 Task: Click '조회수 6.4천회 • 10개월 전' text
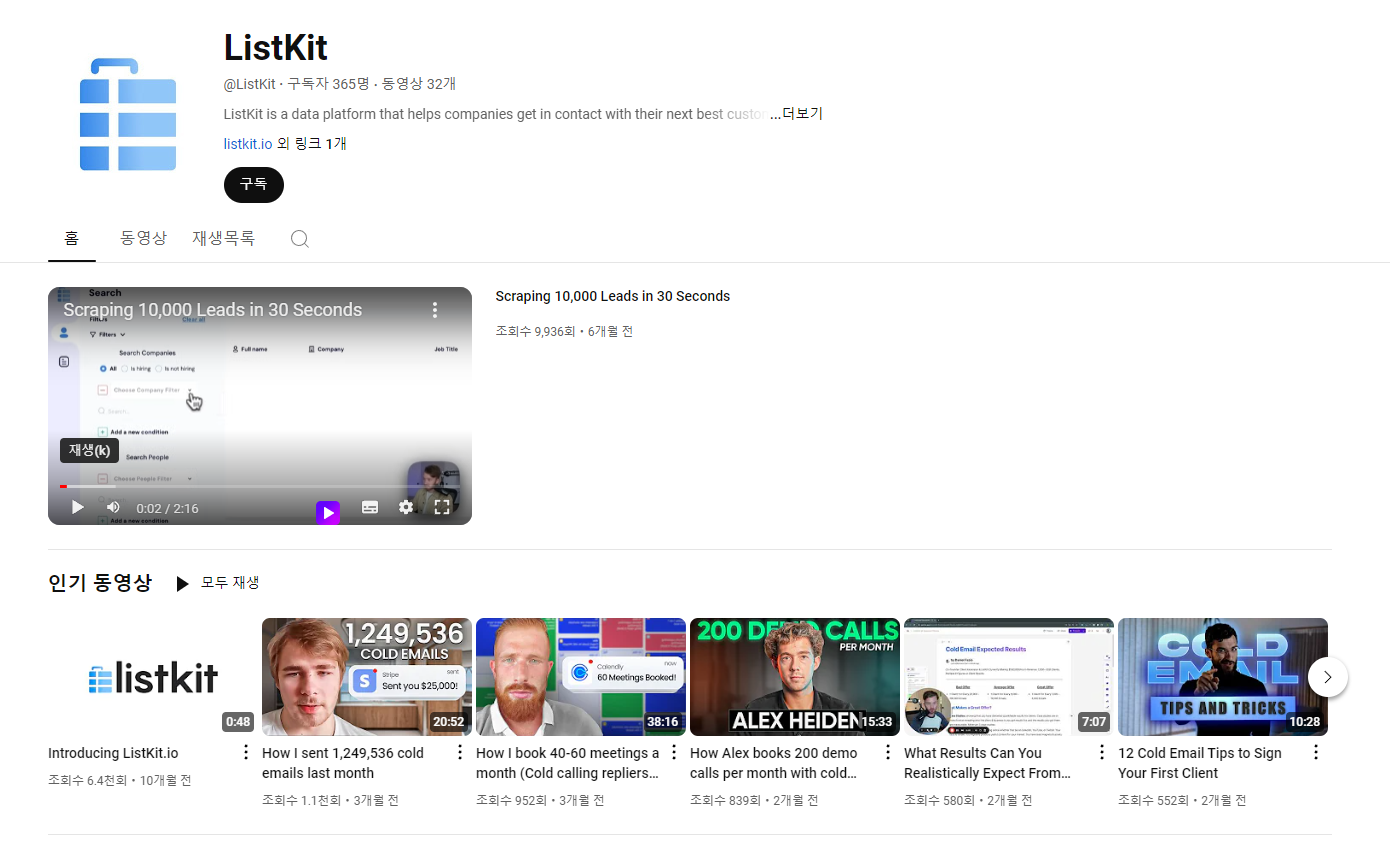[x=120, y=780]
